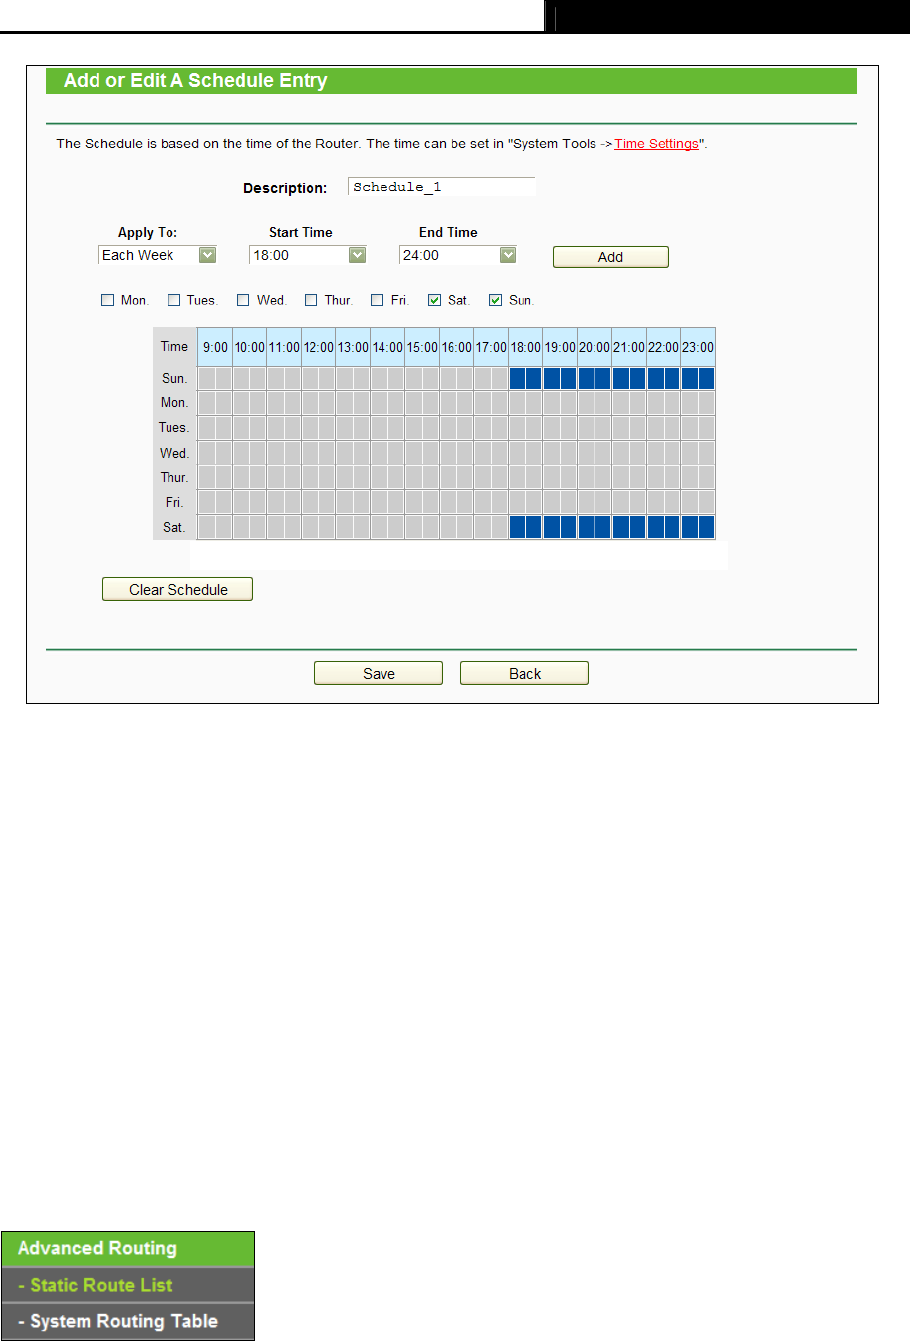Image resolution: width=910 pixels, height=1341 pixels.
Task: Click the Sat. row label in grid
Action: pos(175,527)
